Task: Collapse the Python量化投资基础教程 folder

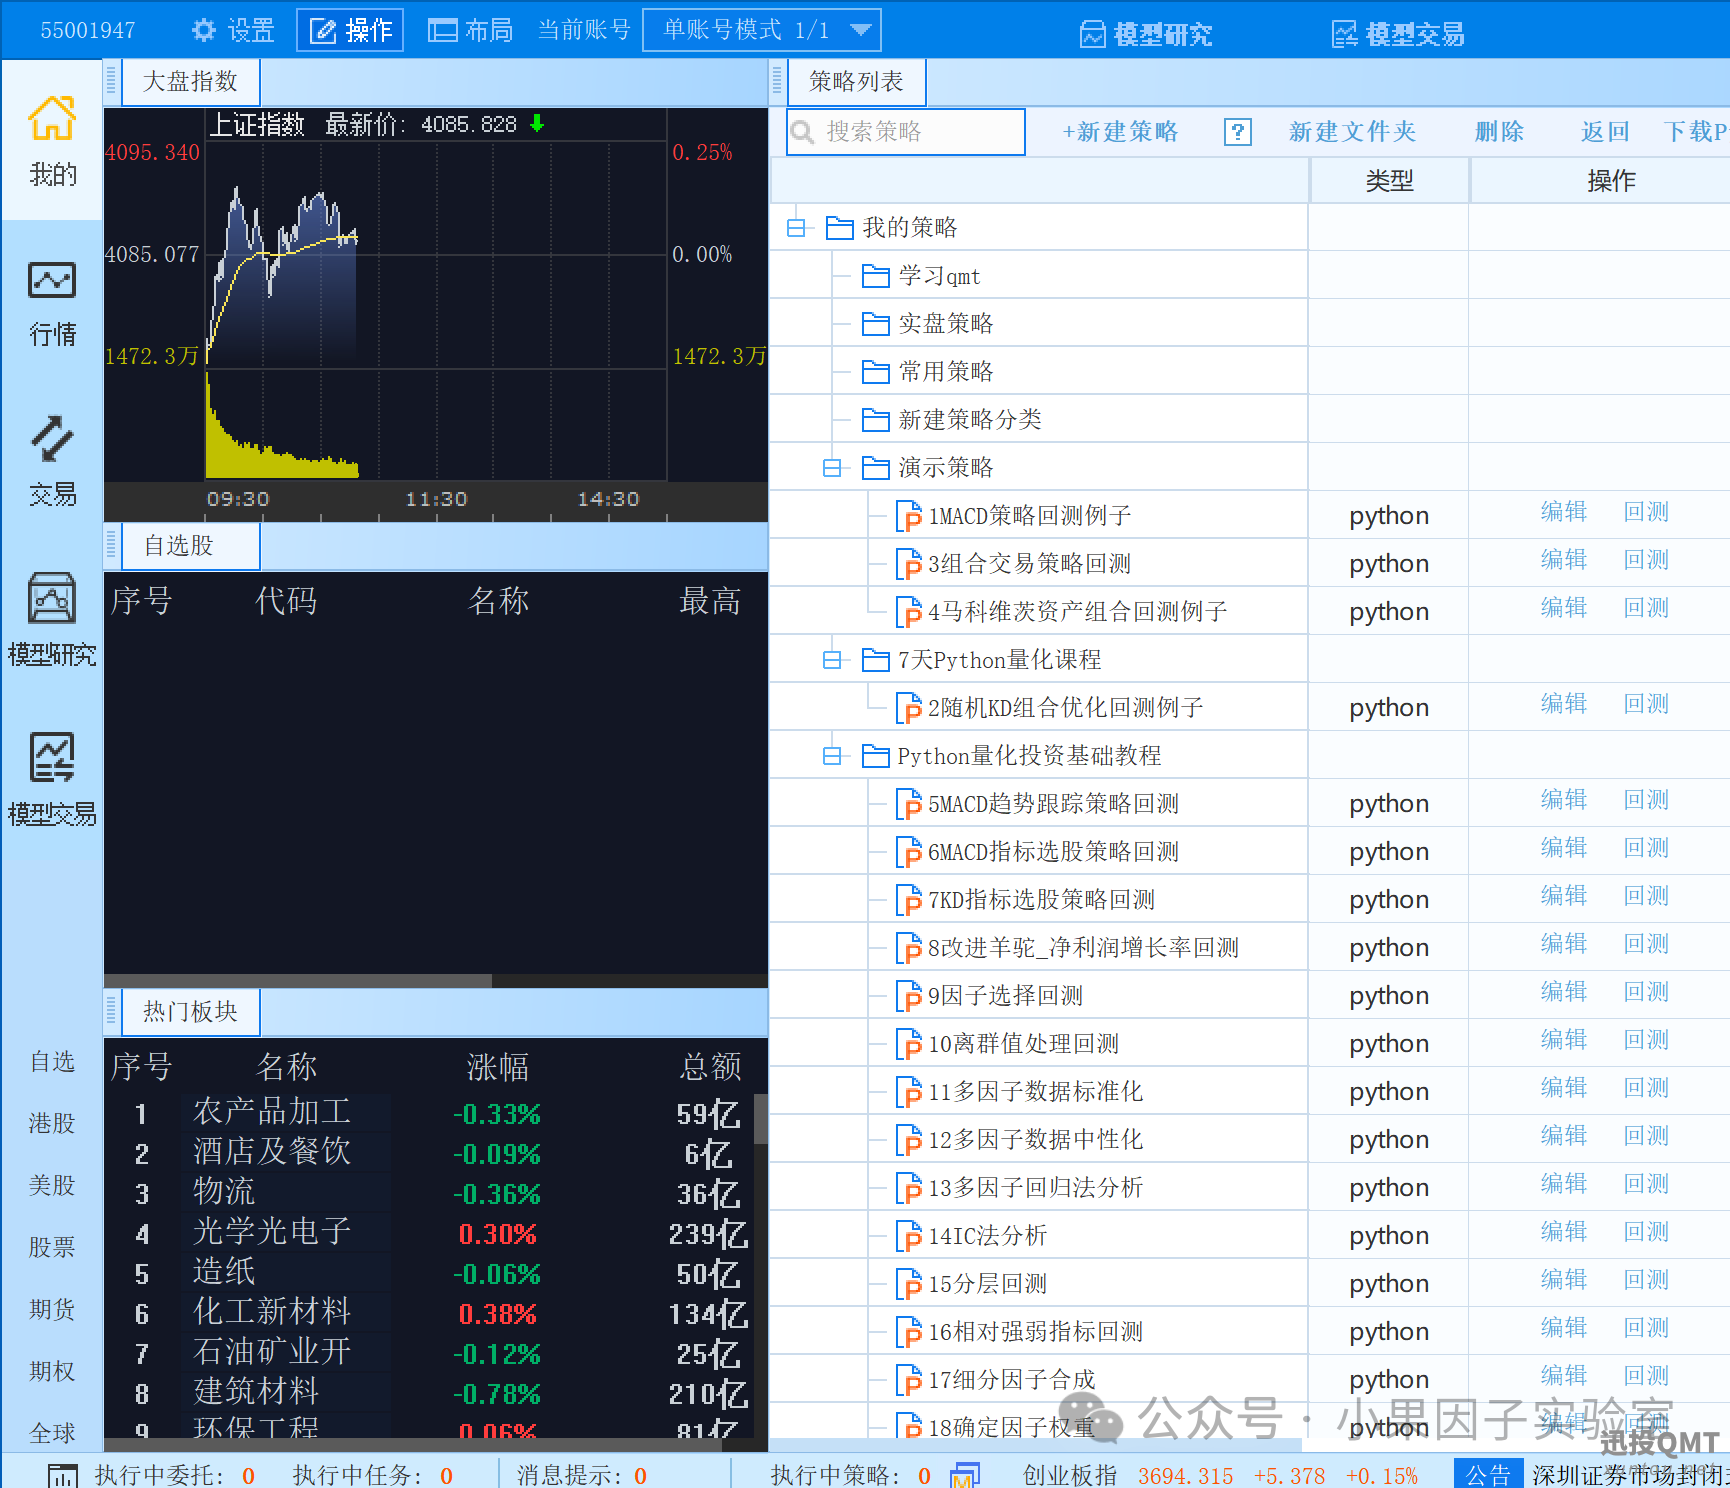Action: click(x=832, y=756)
